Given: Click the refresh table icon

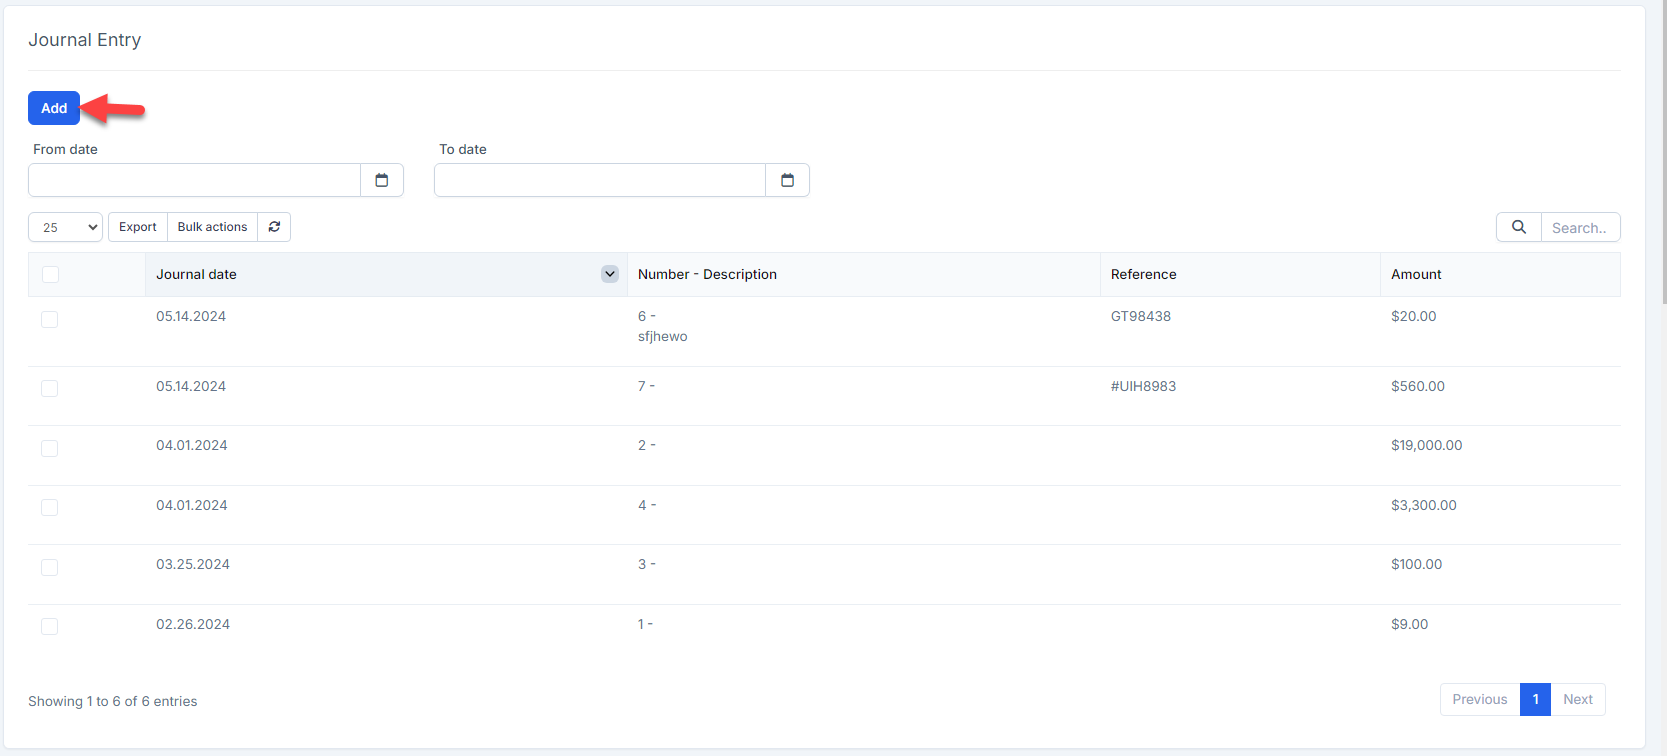Looking at the screenshot, I should pyautogui.click(x=274, y=227).
